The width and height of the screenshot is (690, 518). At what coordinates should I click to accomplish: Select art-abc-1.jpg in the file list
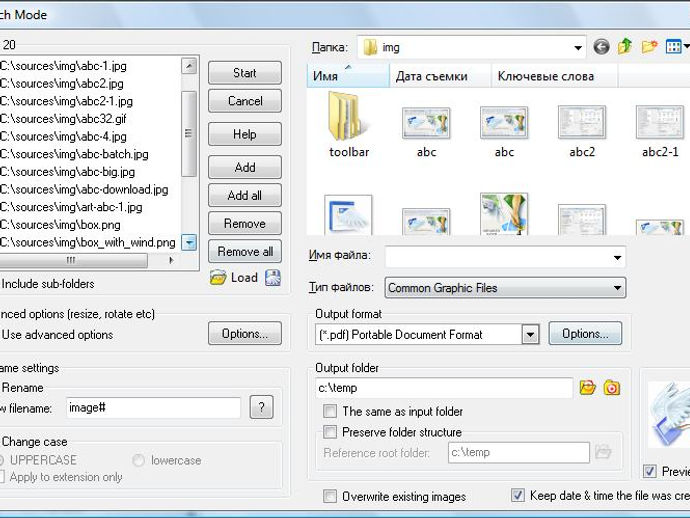[x=71, y=207]
